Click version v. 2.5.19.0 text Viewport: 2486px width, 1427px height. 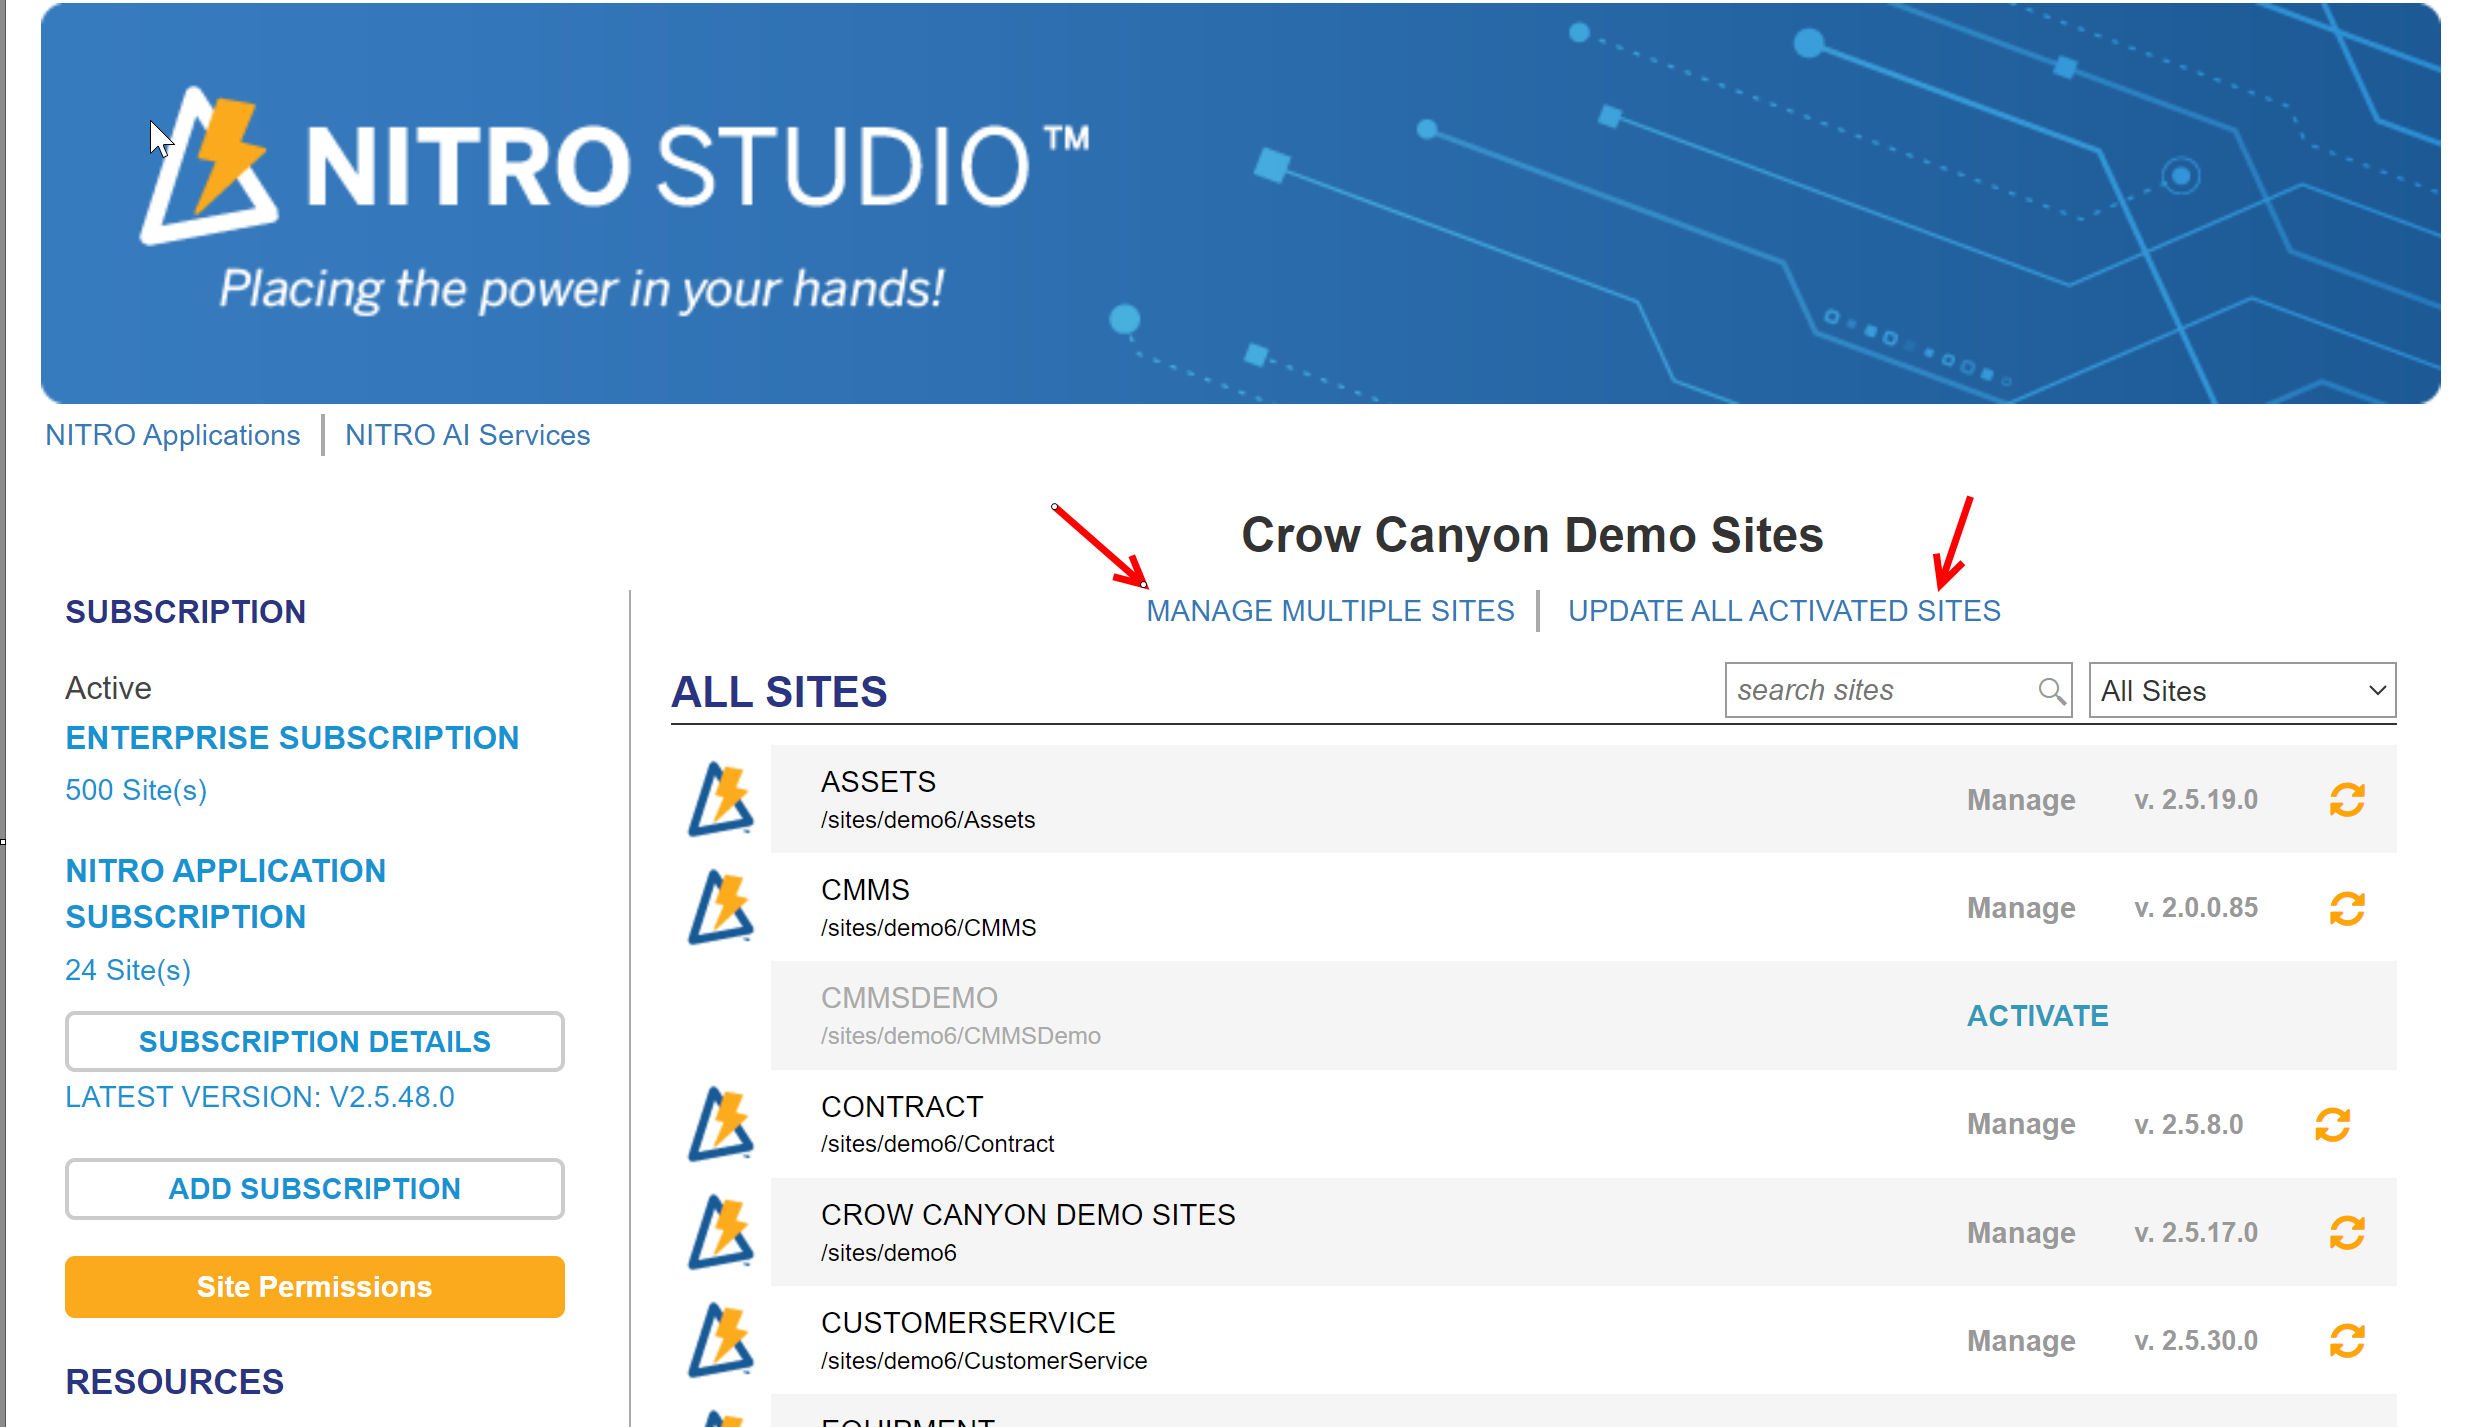point(2196,800)
